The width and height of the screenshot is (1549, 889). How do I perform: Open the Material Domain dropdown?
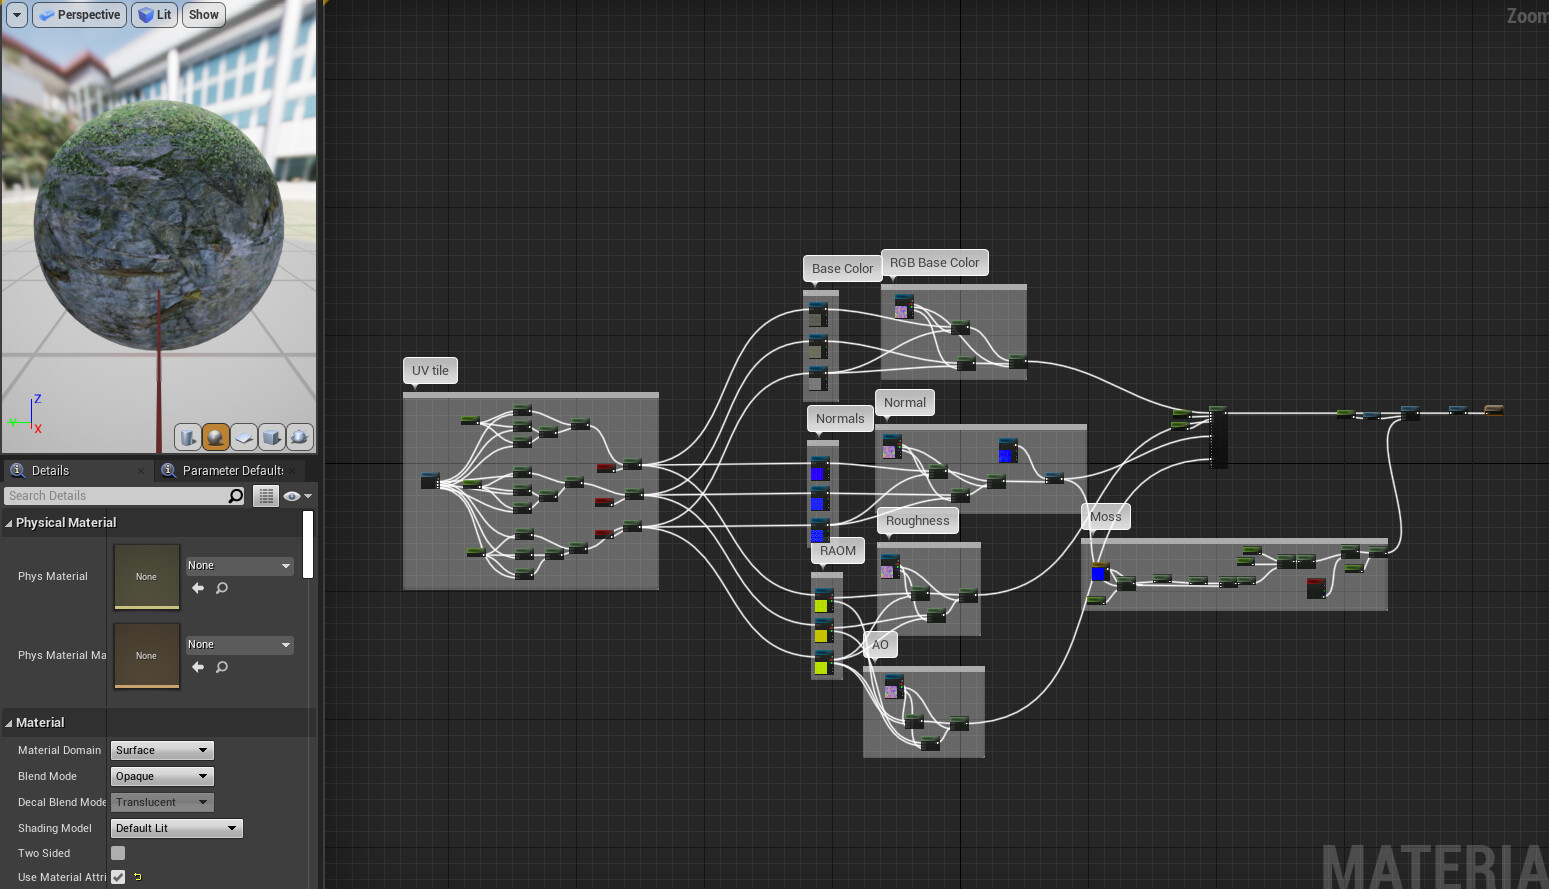pos(162,750)
